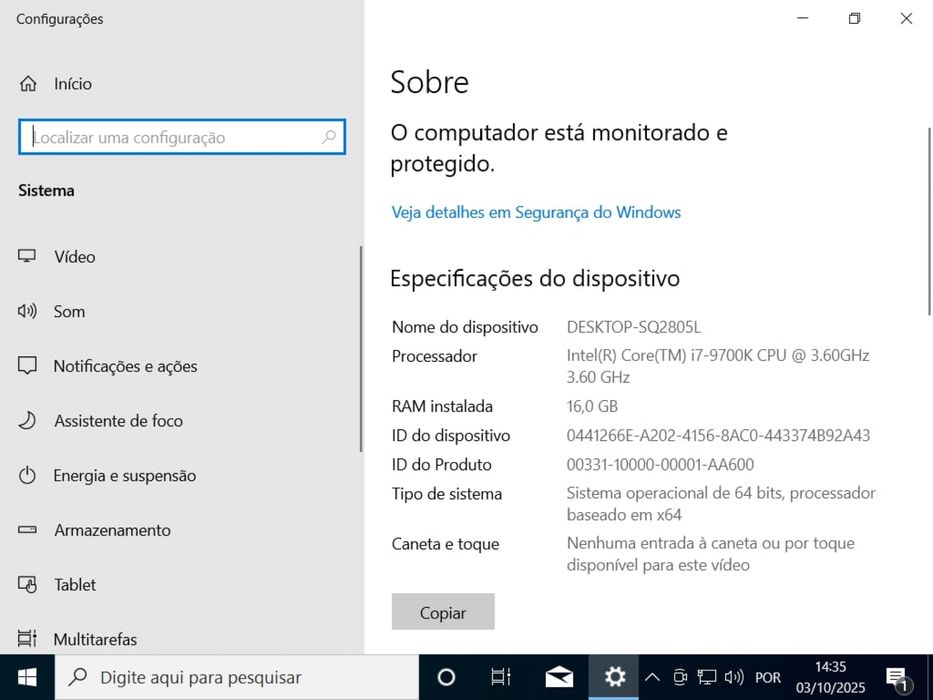Open the Mail app from taskbar
This screenshot has height=700, width=933.
point(559,677)
